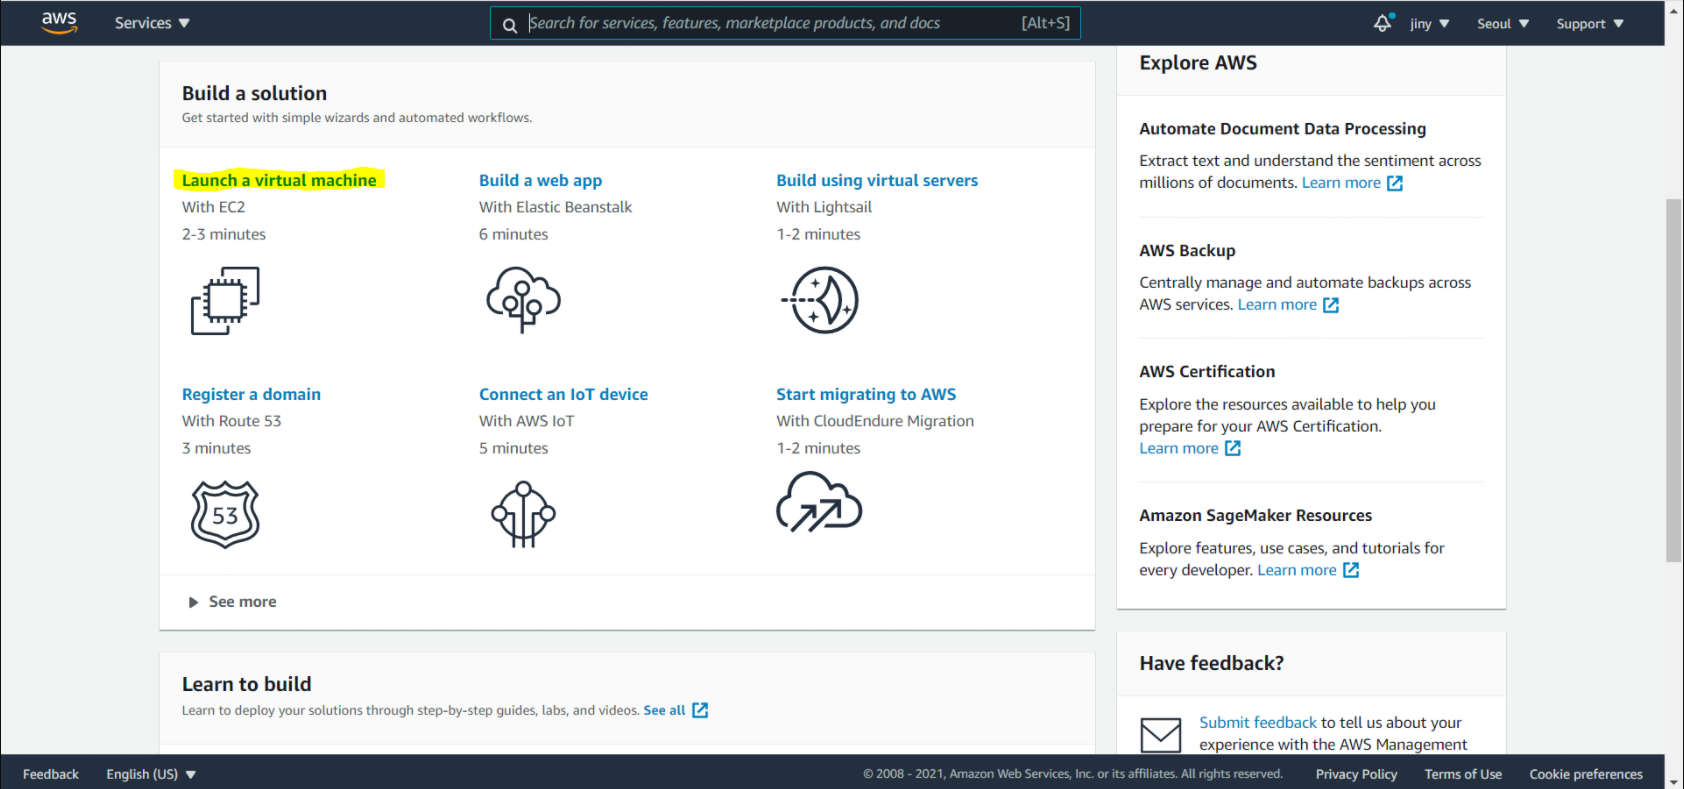Open the jiny account dropdown
Screen dimensions: 1684x789
pyautogui.click(x=1429, y=23)
